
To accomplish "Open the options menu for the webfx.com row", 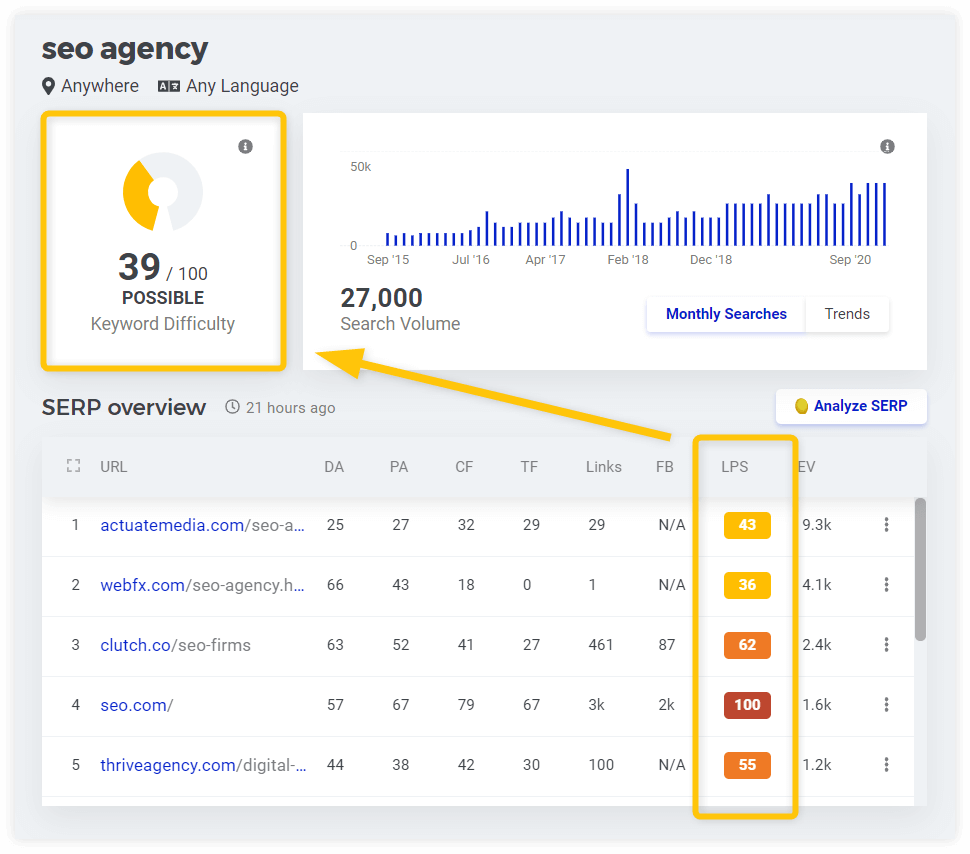I will (x=886, y=585).
